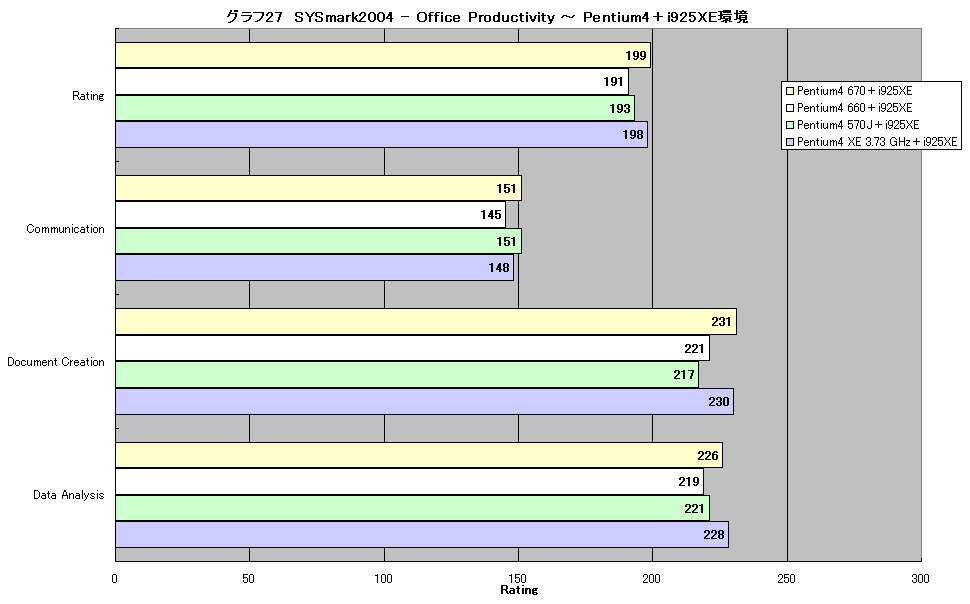
Task: Select the Document Creation bar valued 217
Action: [x=407, y=375]
